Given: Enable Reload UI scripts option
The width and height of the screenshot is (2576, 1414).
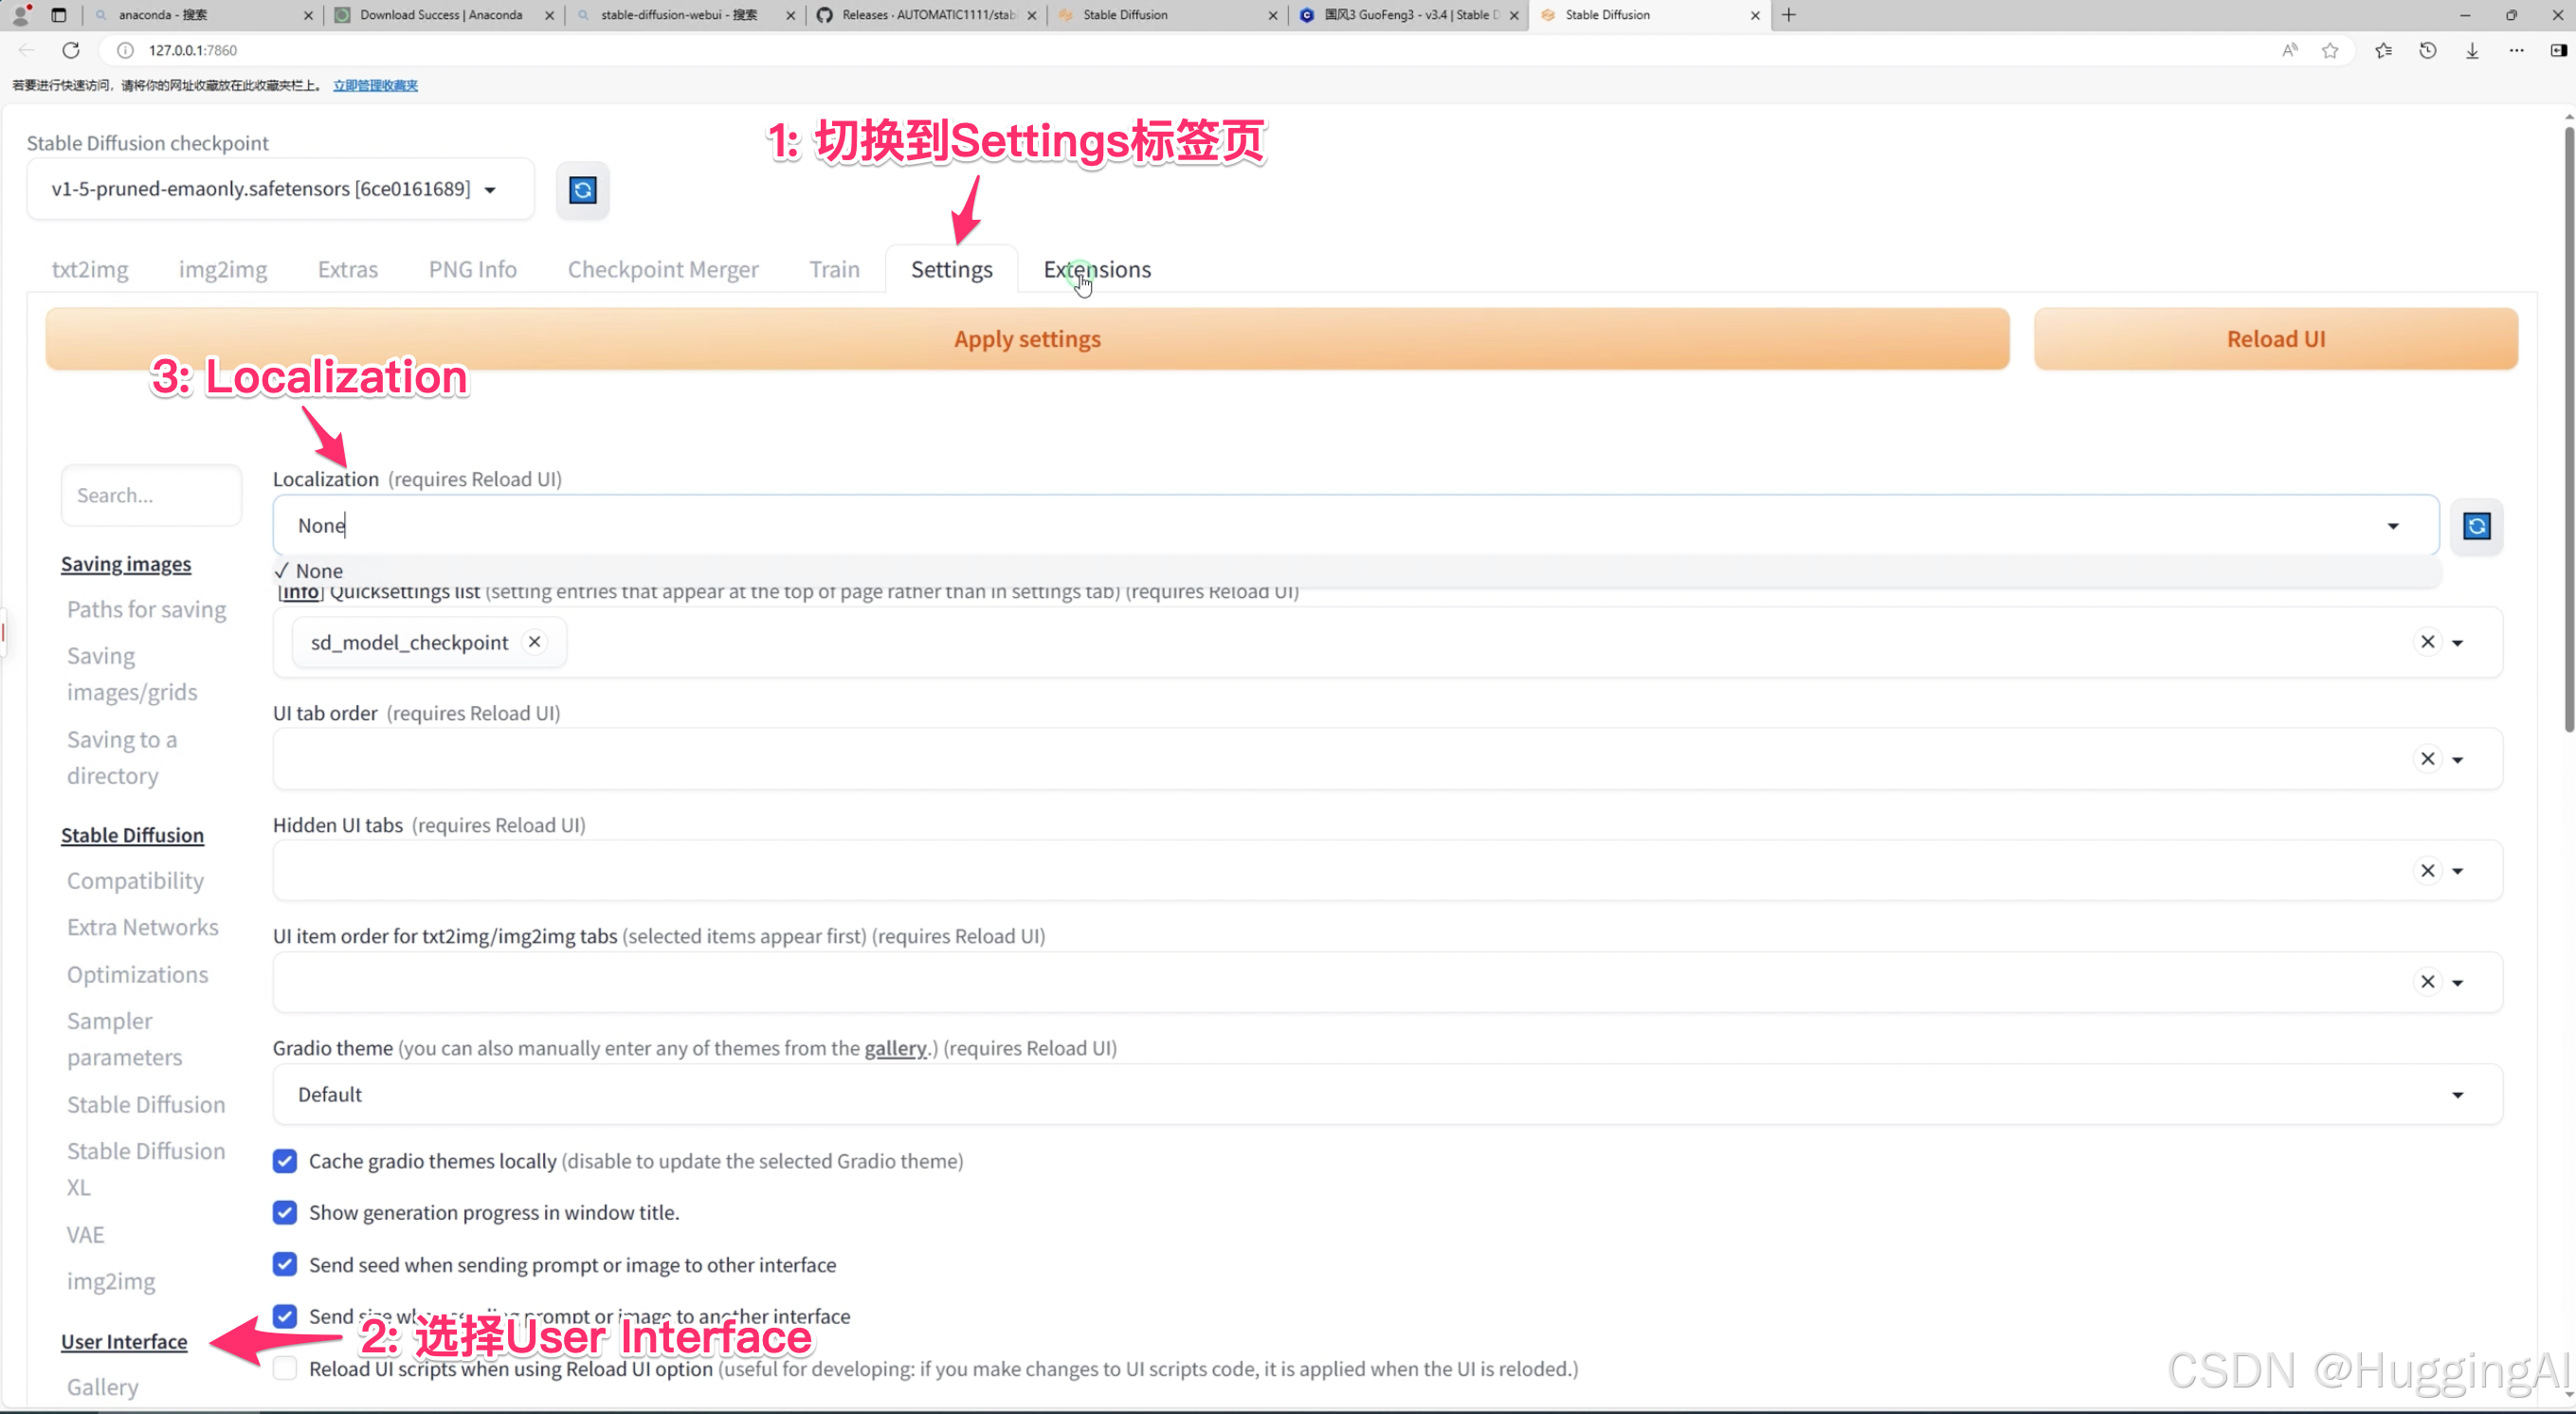Looking at the screenshot, I should 285,1368.
